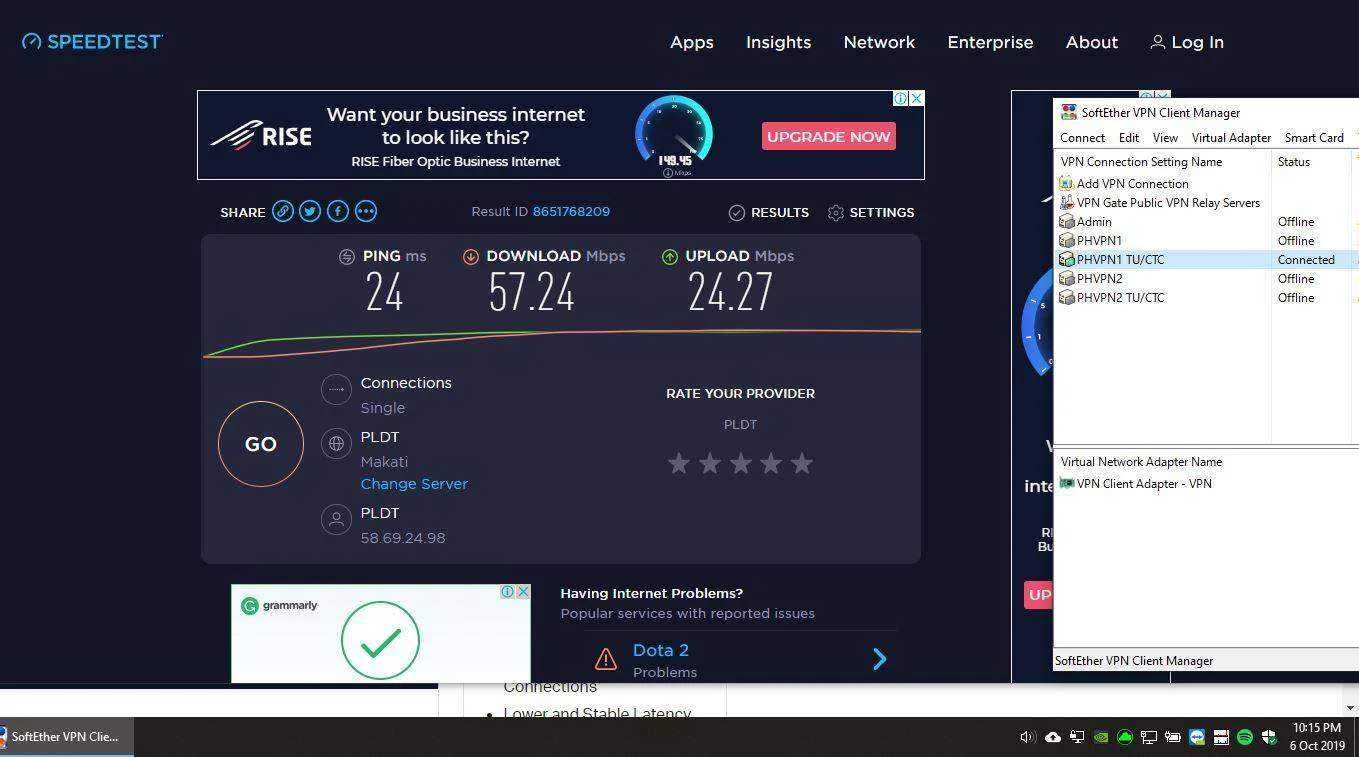Open the Network menu

879,42
